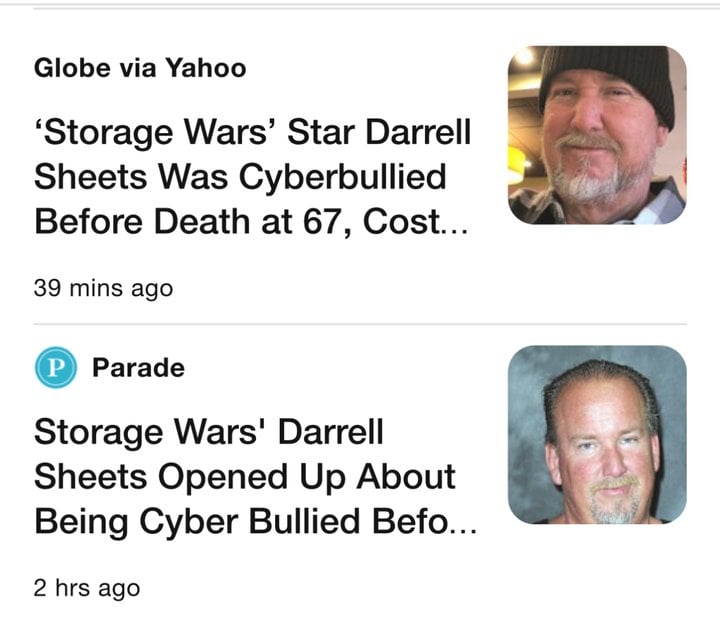Click the "39 mins ago" timestamp
This screenshot has width=720, height=640.
(103, 288)
